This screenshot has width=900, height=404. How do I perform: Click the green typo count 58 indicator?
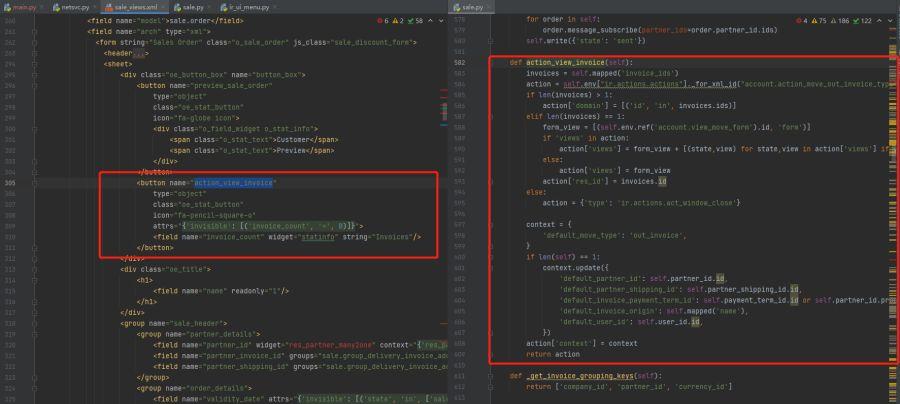coord(415,21)
